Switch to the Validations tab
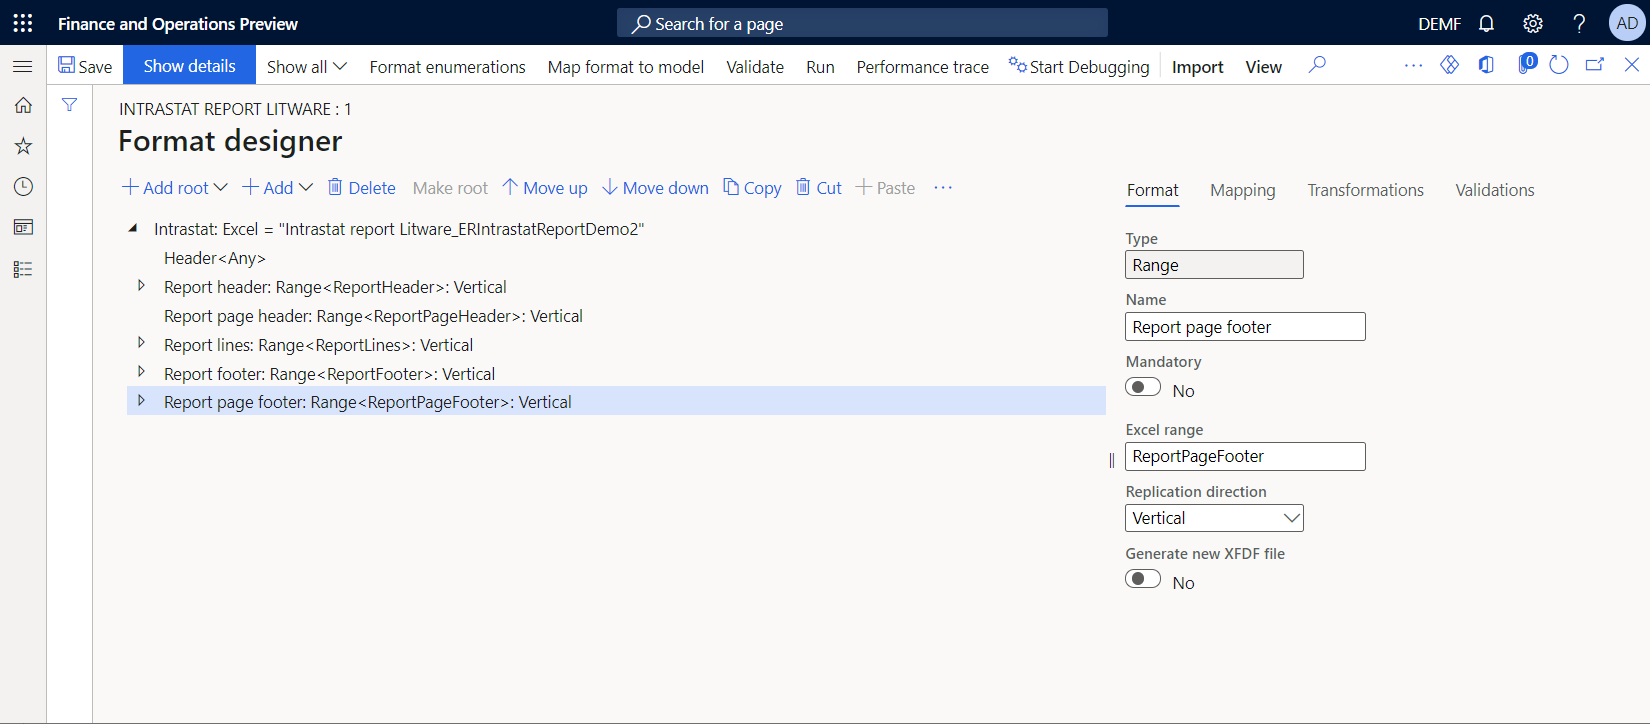Screen dimensions: 1650x724 coord(1494,190)
